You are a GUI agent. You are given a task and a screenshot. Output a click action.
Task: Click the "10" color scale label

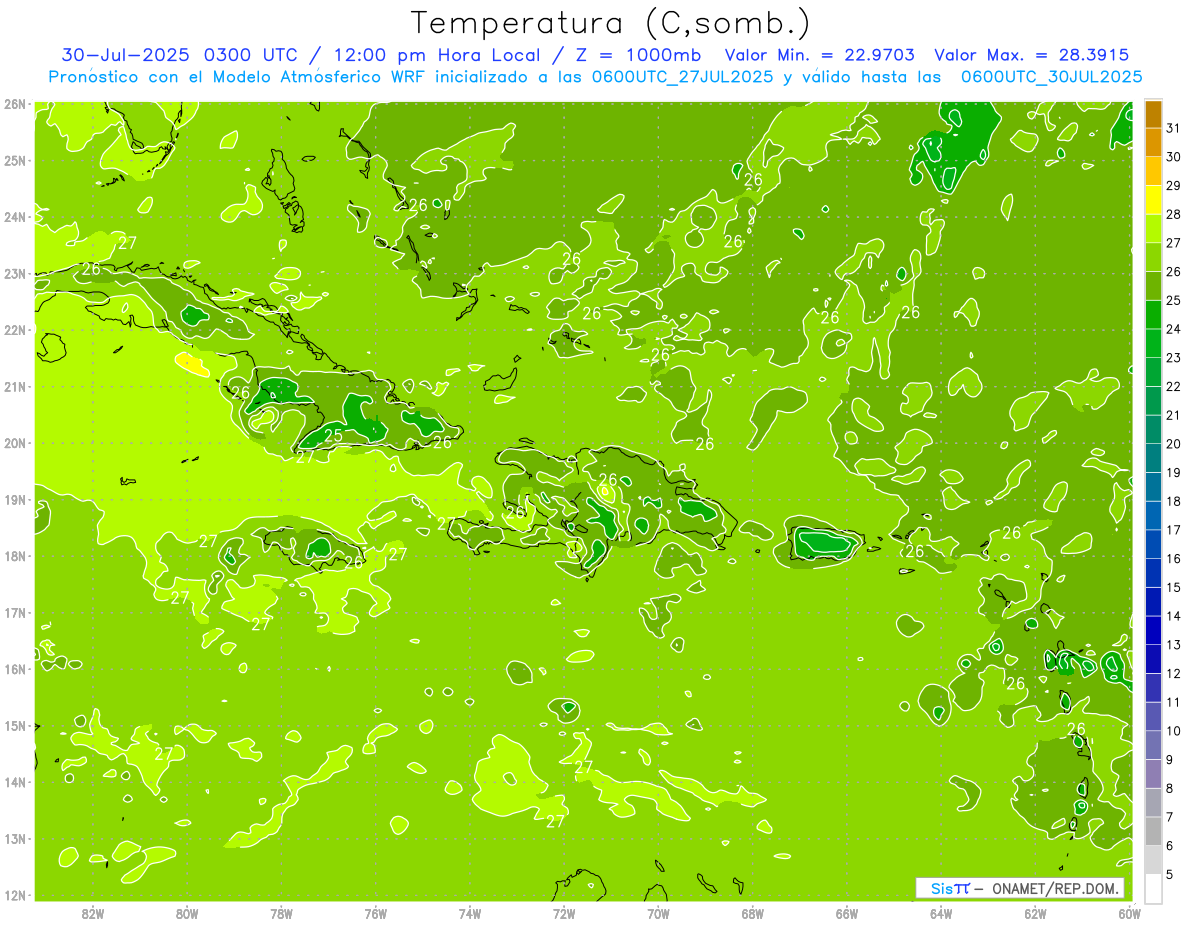pyautogui.click(x=1174, y=731)
